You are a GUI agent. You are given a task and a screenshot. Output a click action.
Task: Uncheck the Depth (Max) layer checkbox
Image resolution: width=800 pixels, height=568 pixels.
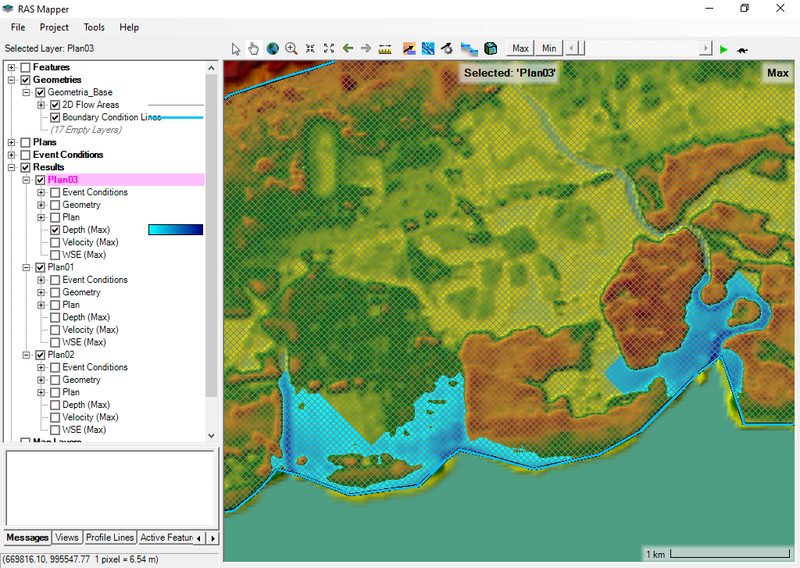click(x=55, y=230)
